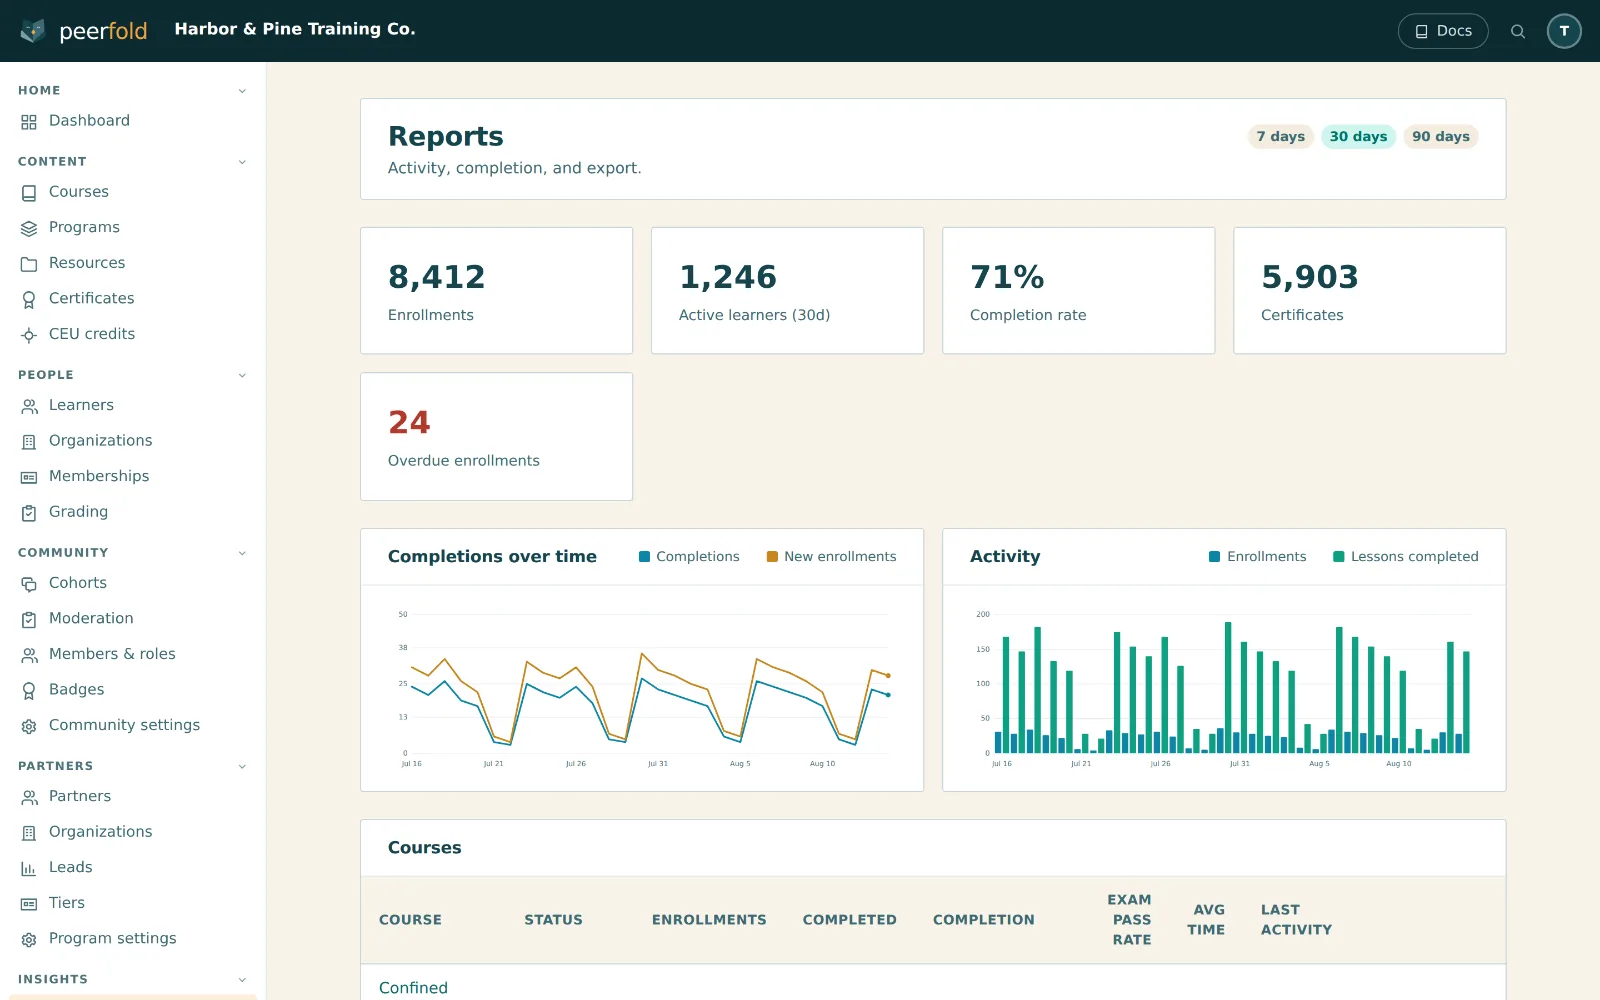The width and height of the screenshot is (1600, 1000).
Task: Open the Docs button
Action: point(1443,31)
